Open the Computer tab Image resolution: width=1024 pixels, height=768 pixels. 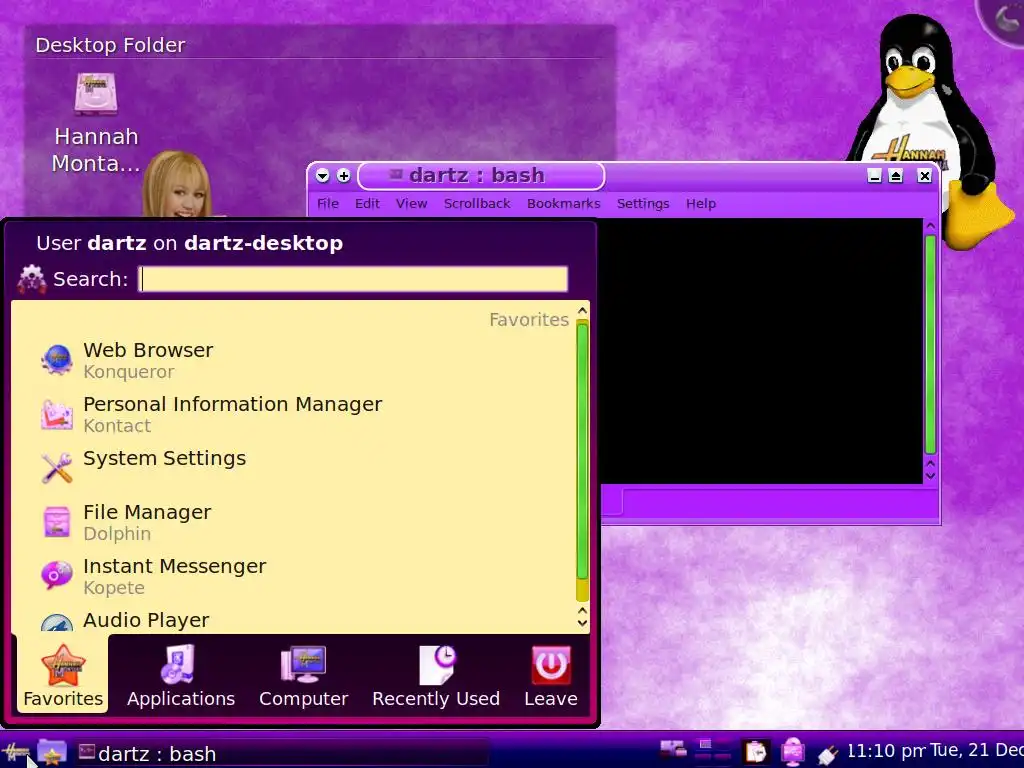(x=303, y=675)
